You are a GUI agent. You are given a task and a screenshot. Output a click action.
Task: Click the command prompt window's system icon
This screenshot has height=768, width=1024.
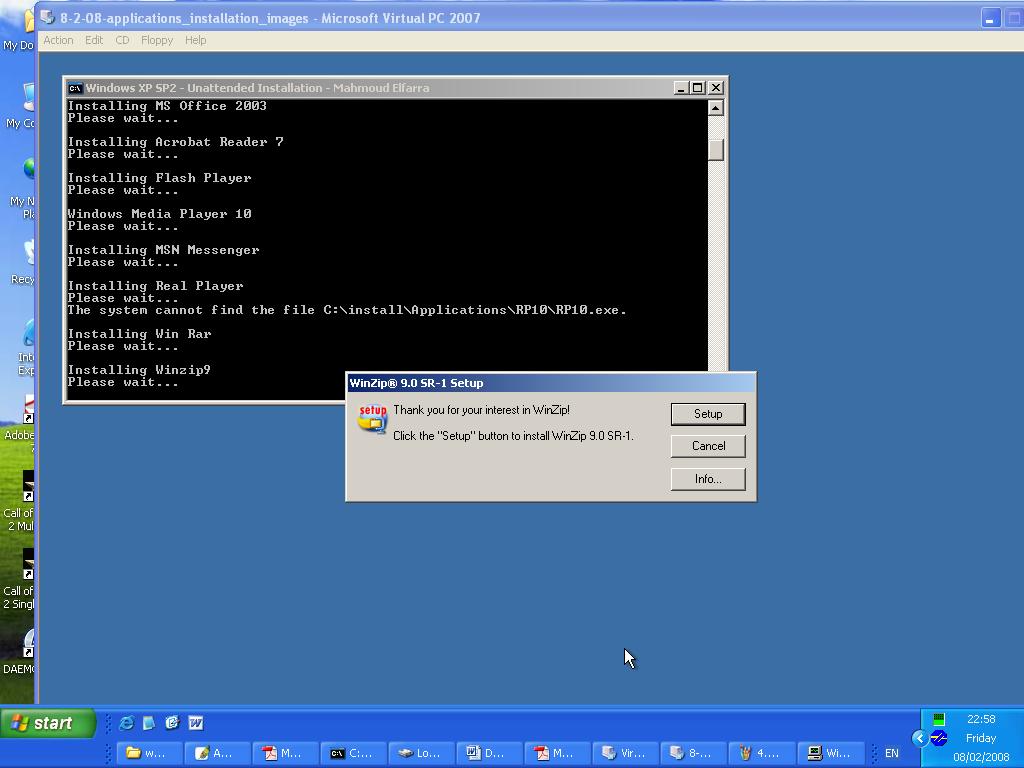tap(75, 88)
